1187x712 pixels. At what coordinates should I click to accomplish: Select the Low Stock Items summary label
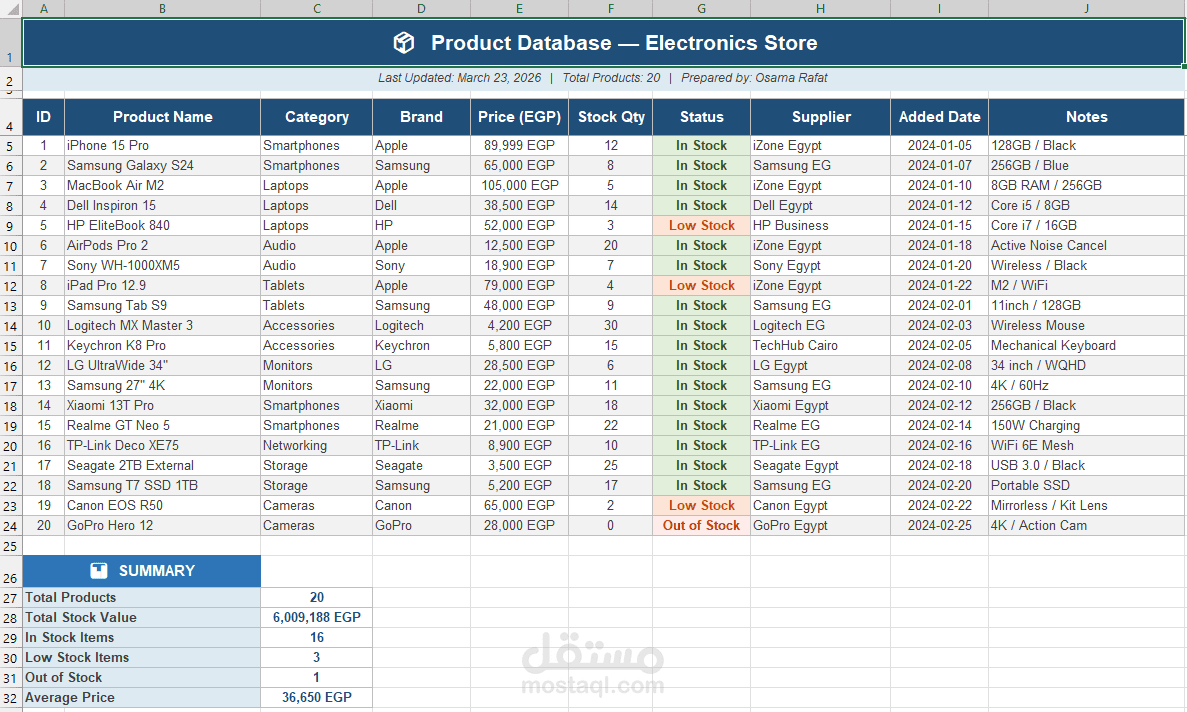(142, 658)
